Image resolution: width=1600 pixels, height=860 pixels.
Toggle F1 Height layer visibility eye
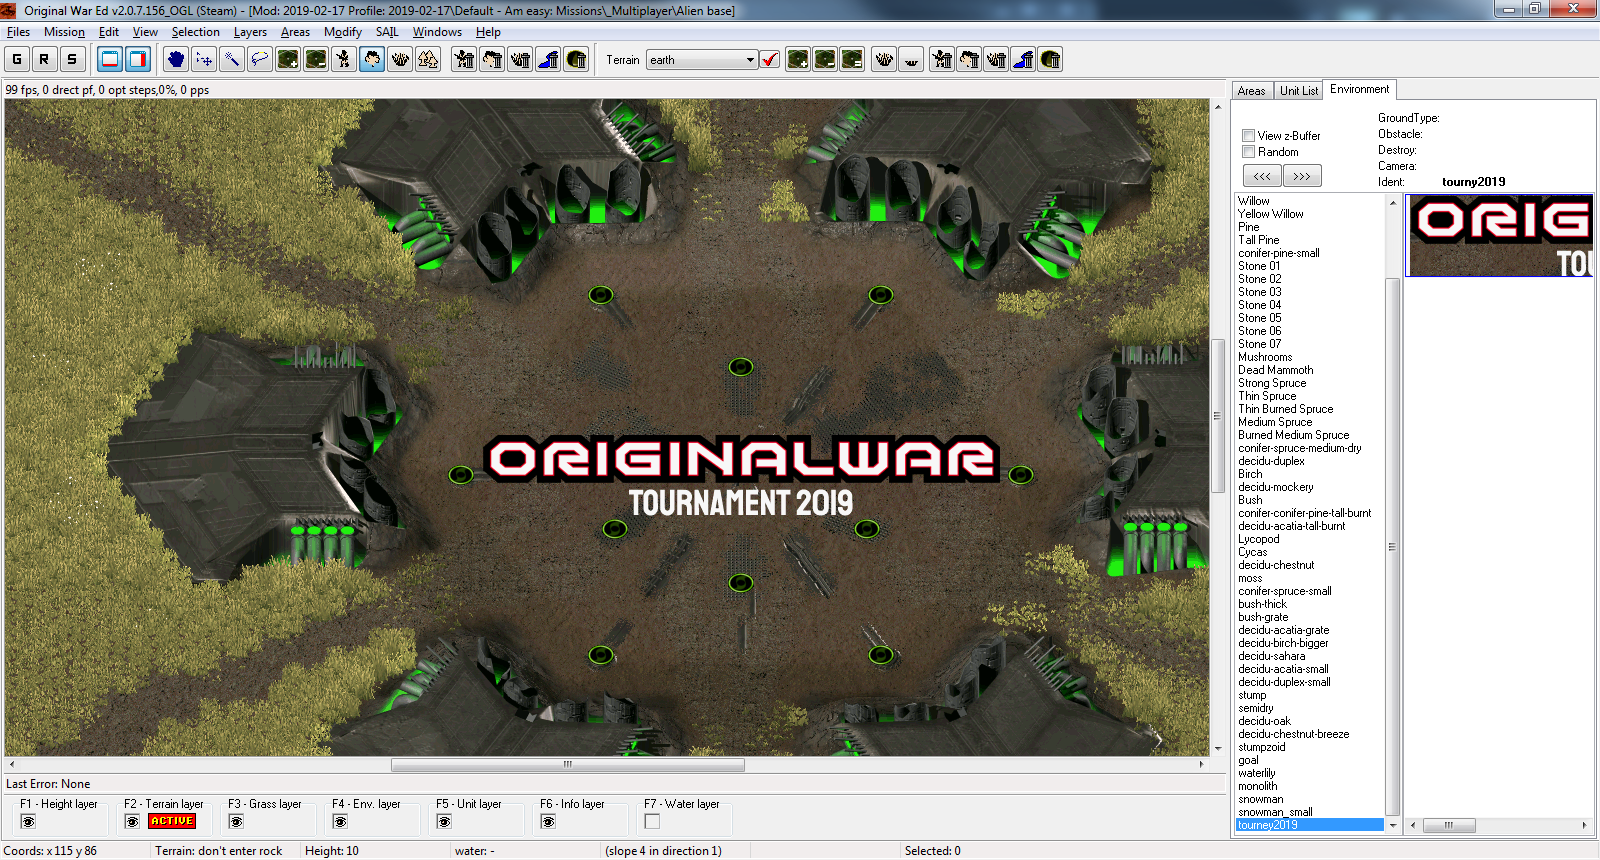click(x=28, y=822)
